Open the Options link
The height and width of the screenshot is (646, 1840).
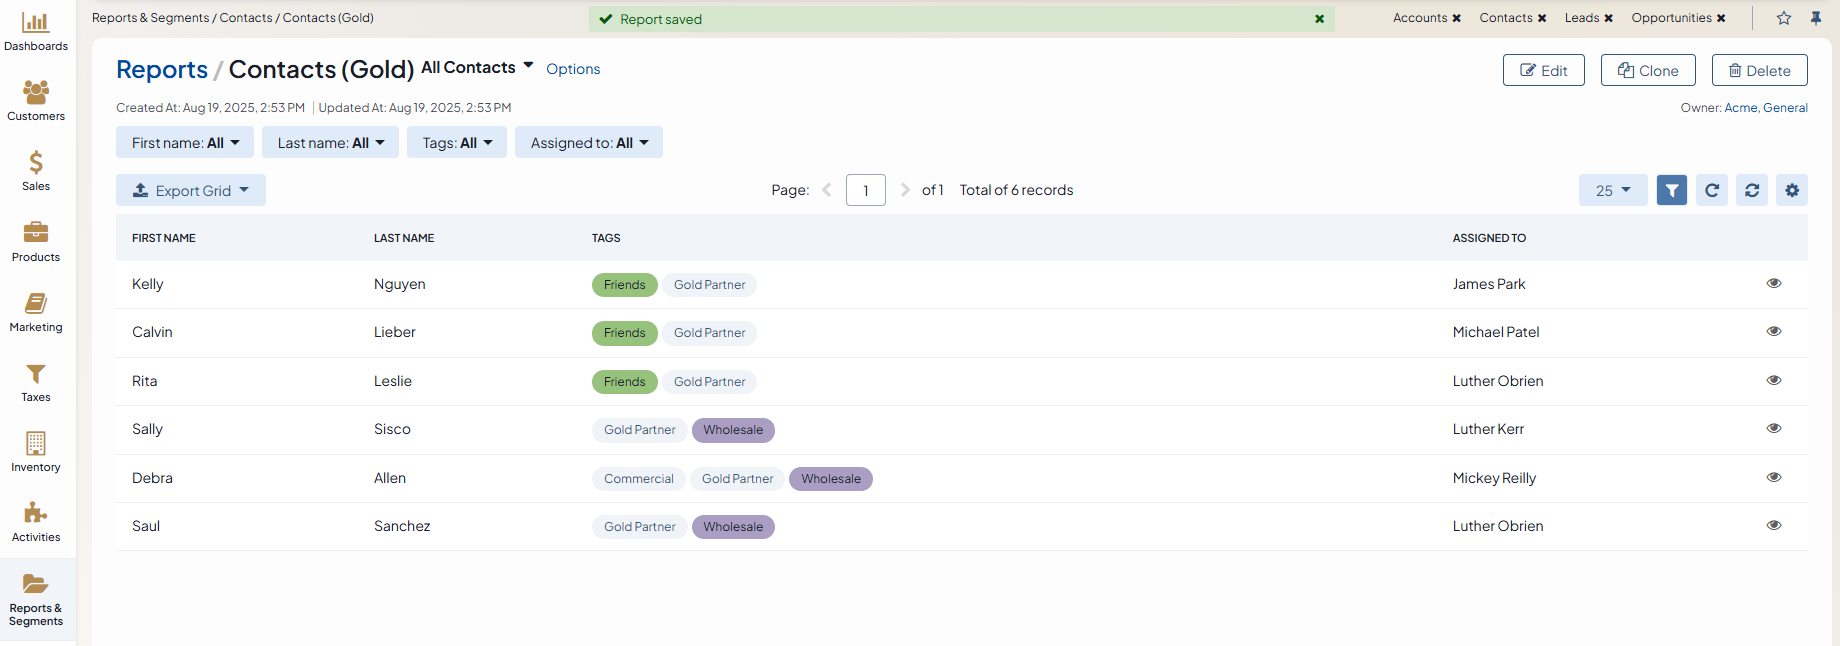(x=573, y=69)
